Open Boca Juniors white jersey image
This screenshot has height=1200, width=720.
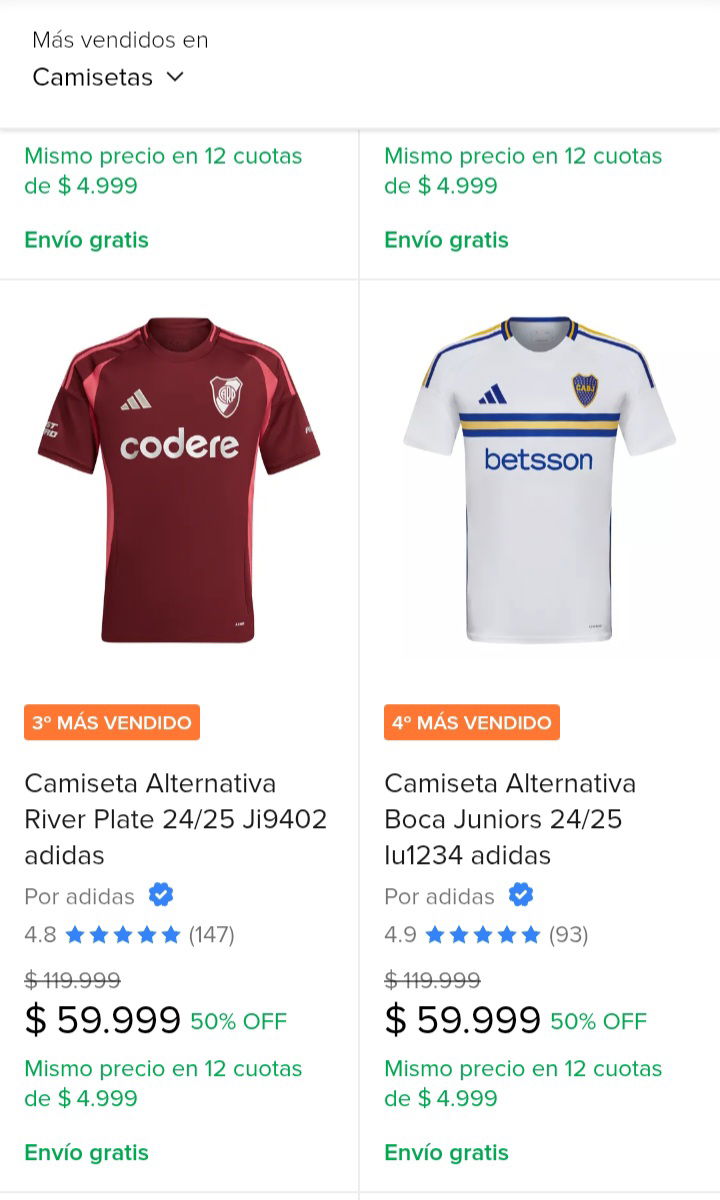coord(539,481)
